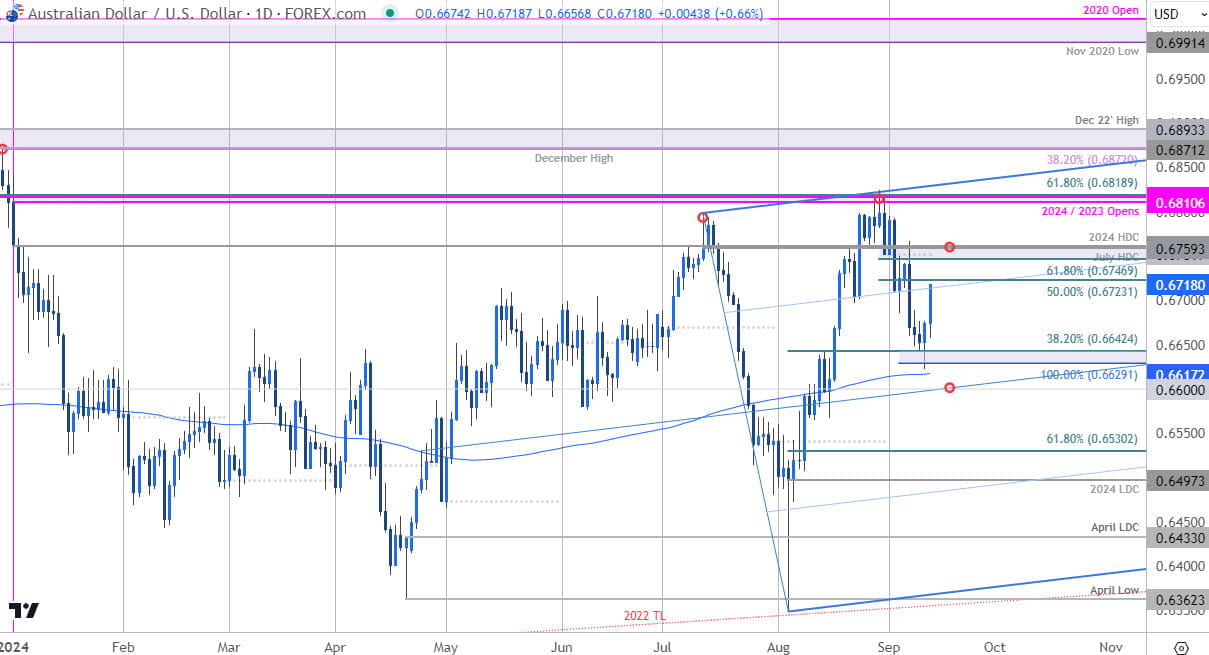Click the green market status dot
1209x655 pixels.
[x=389, y=14]
